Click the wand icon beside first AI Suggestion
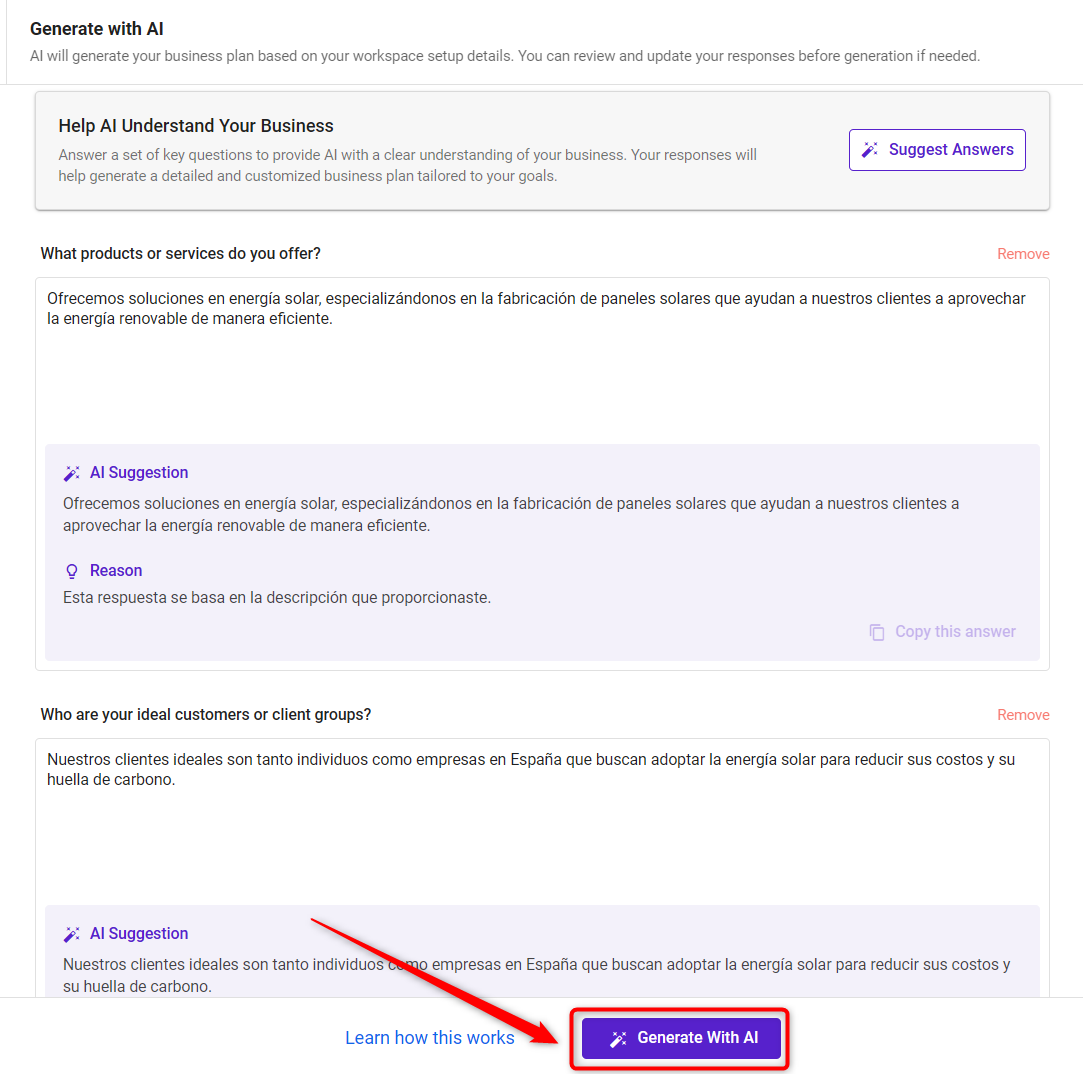1083x1074 pixels. (x=72, y=473)
